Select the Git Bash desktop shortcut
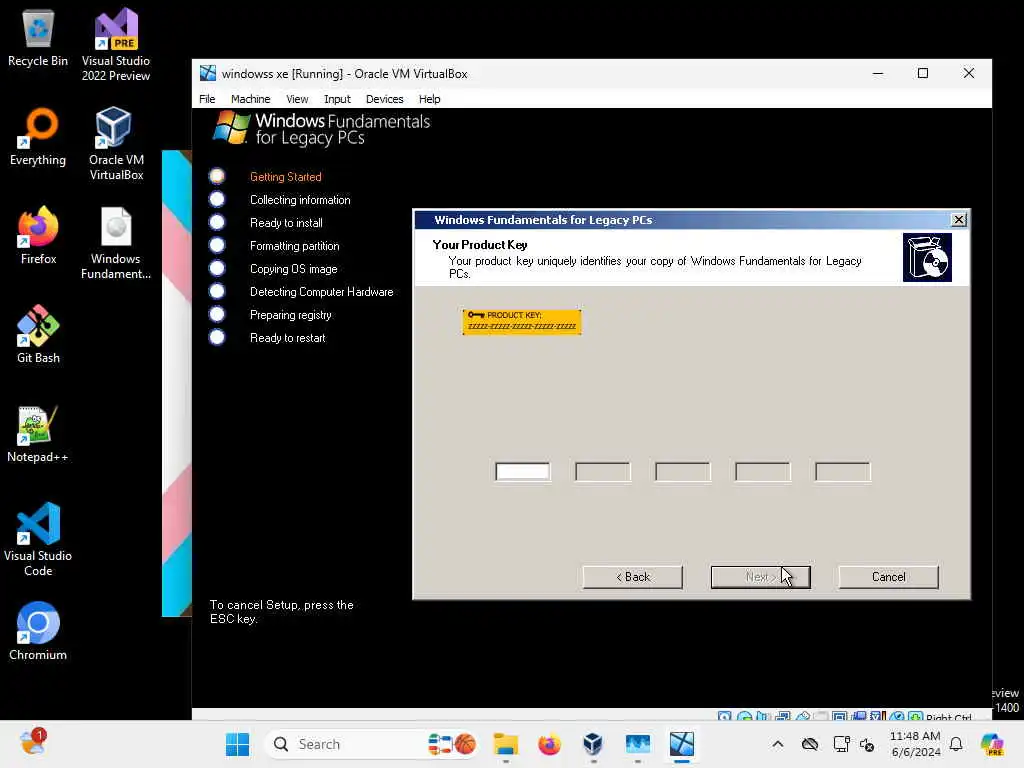Viewport: 1024px width, 768px height. click(38, 334)
